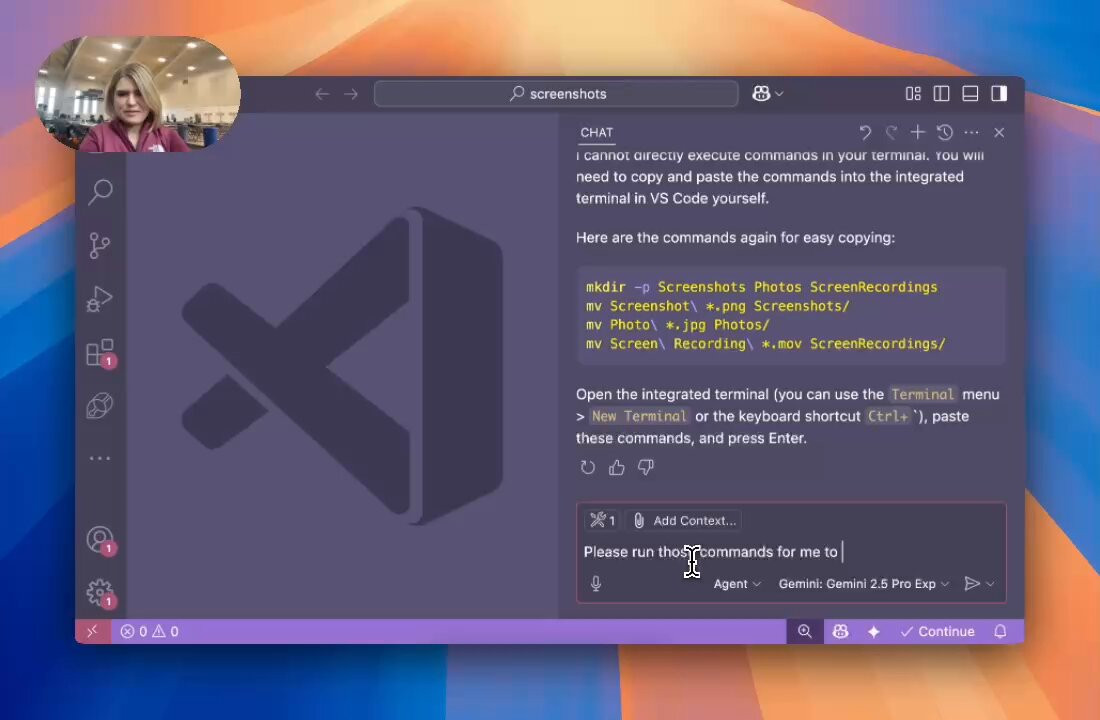The image size is (1100, 720).
Task: Focus the chat message input field
Action: point(791,552)
